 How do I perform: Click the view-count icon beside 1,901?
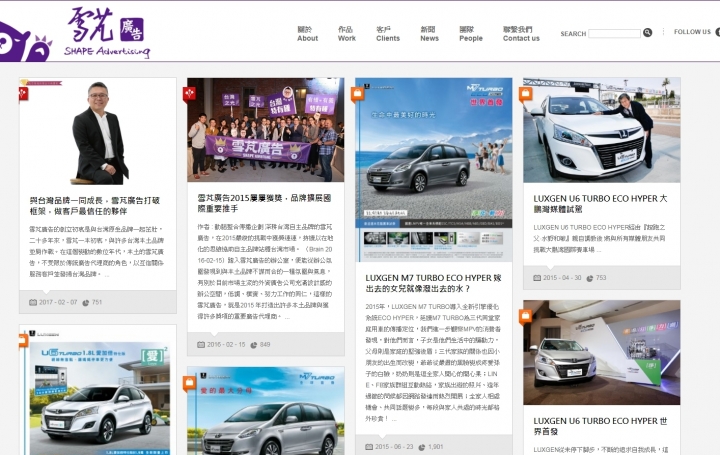422,447
